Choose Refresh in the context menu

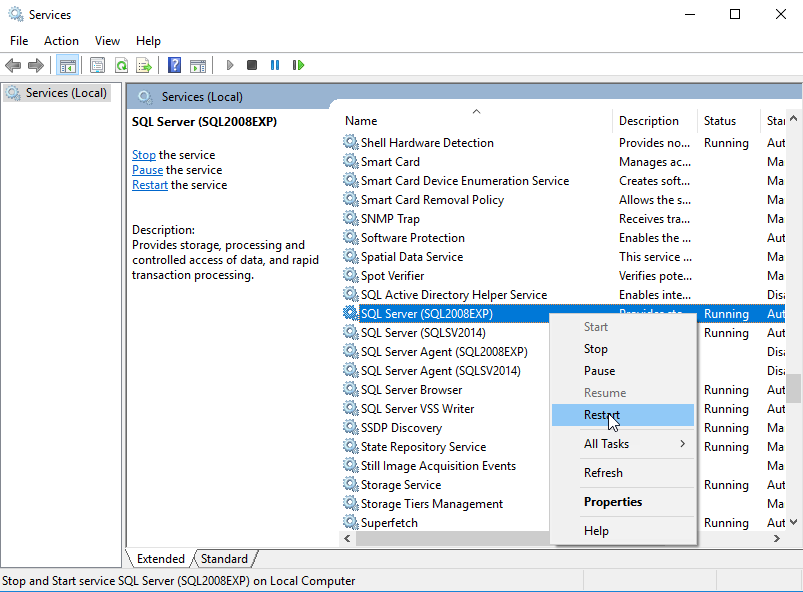pos(623,473)
